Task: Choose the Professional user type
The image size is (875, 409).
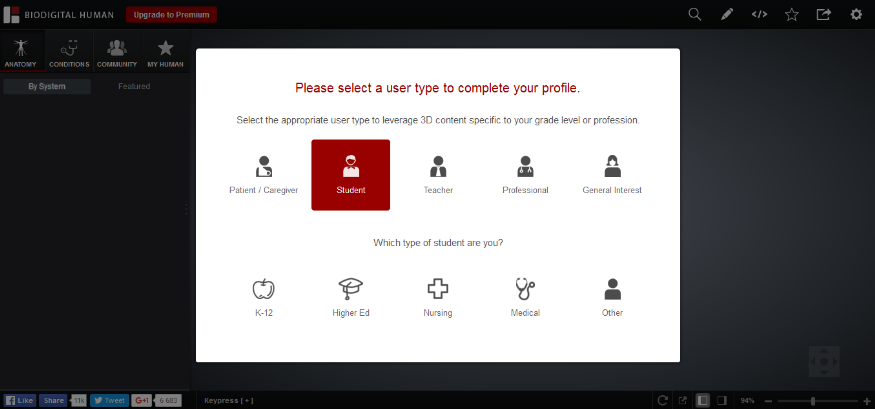Action: point(525,175)
